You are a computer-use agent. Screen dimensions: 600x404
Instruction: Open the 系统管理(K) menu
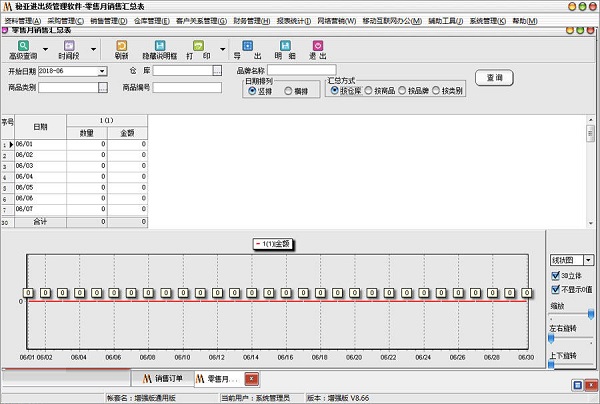(x=488, y=21)
